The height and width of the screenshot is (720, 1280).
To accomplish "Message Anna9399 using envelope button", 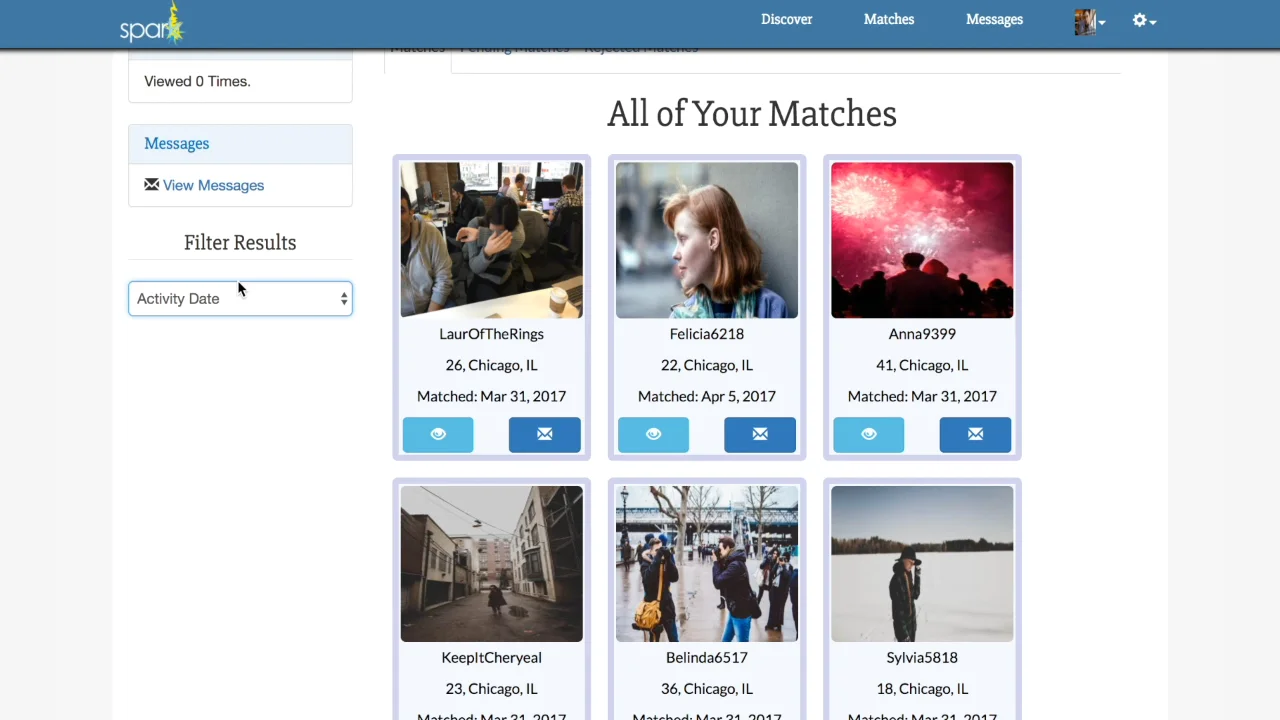I will [x=975, y=434].
